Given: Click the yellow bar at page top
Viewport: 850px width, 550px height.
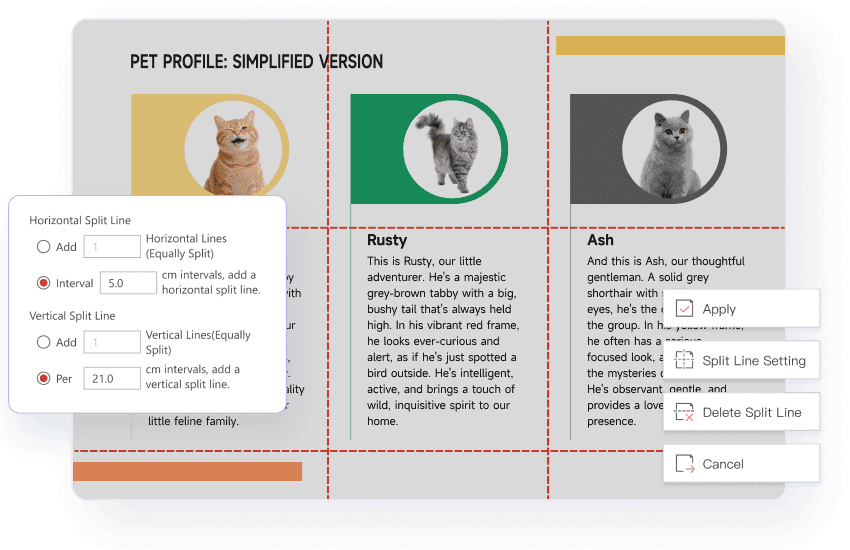Looking at the screenshot, I should coord(669,46).
